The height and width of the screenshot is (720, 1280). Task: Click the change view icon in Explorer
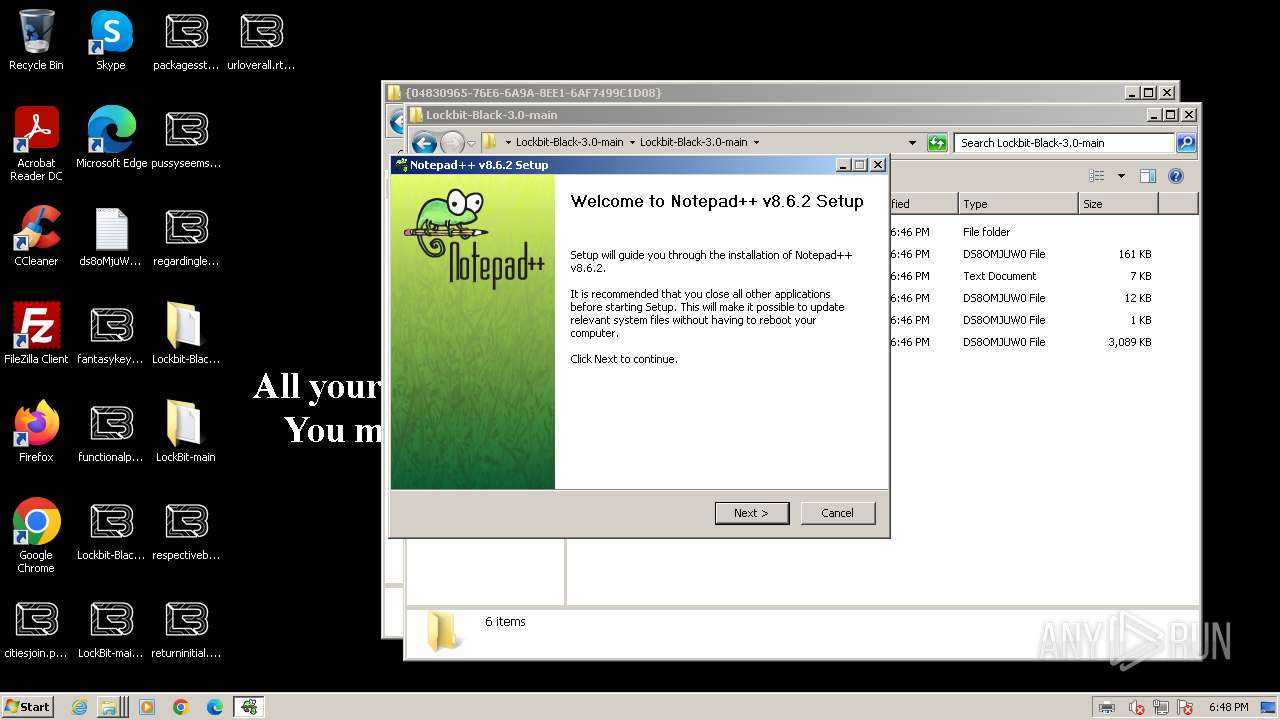point(1097,176)
